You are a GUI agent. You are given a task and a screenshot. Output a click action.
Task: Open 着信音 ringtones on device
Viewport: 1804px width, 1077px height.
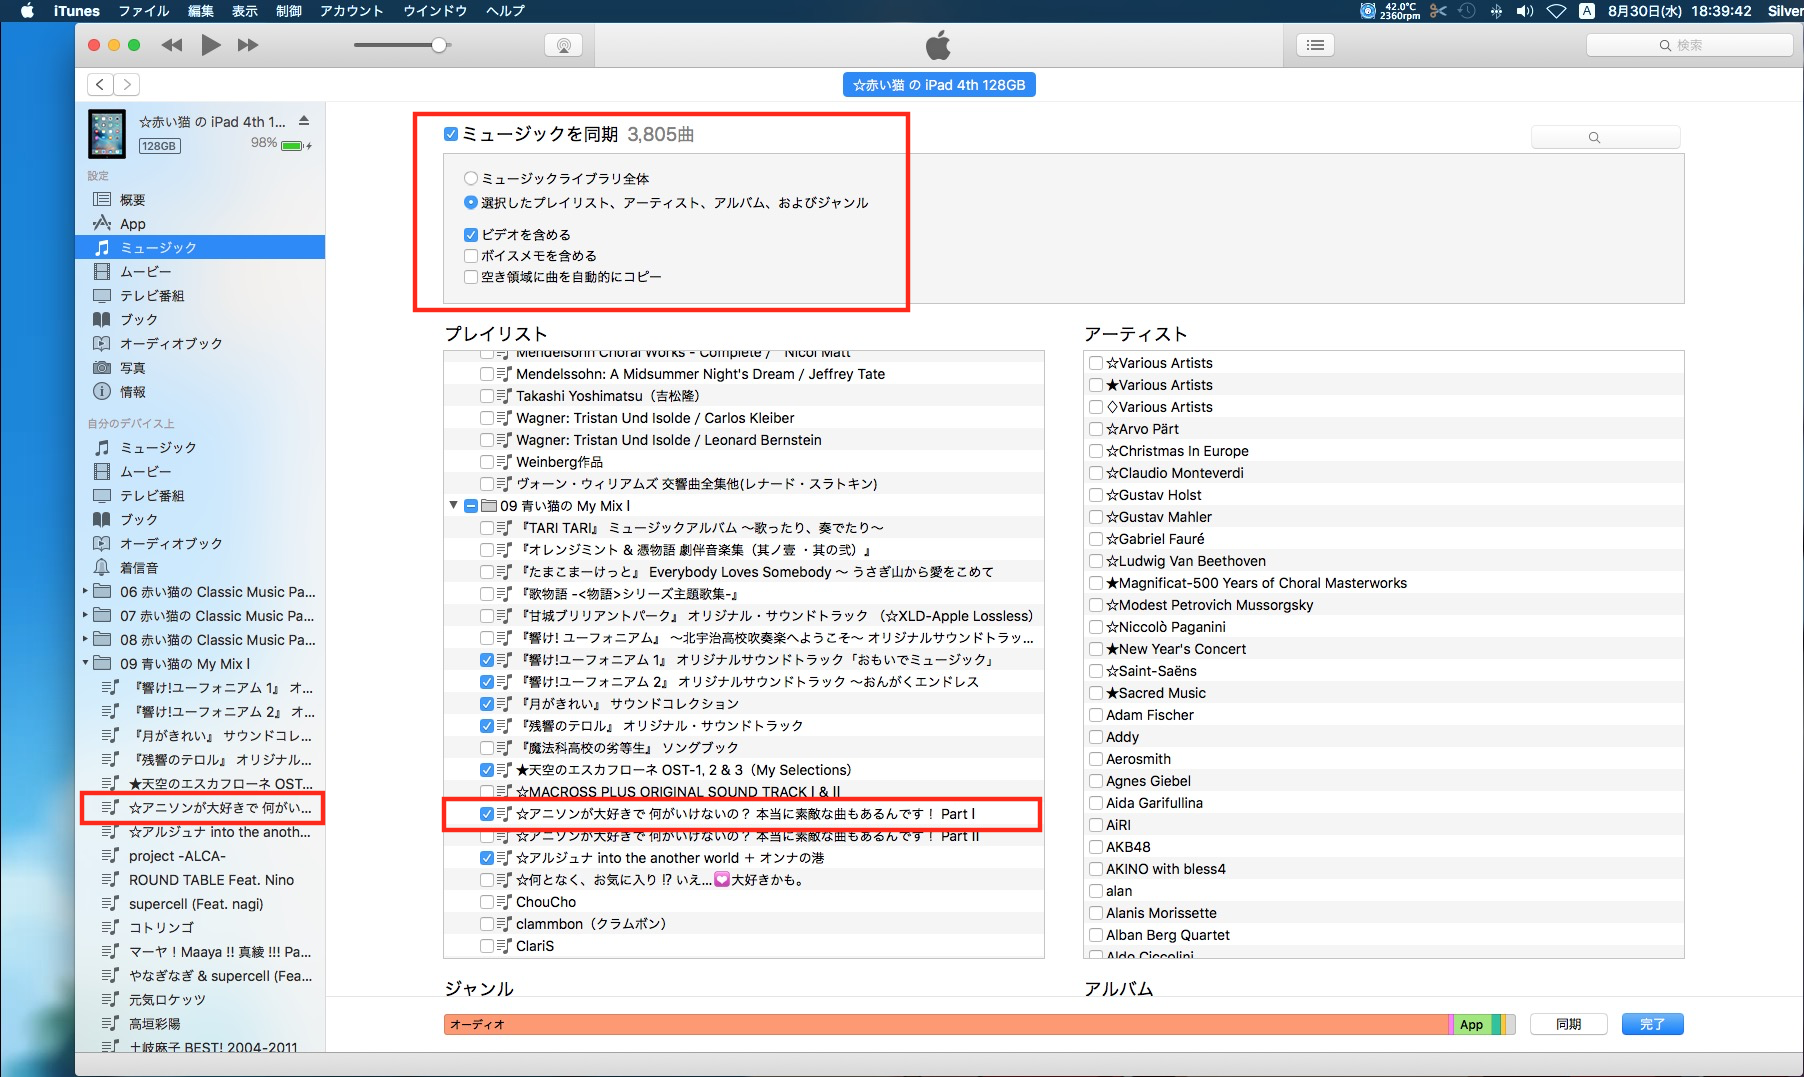[x=139, y=568]
